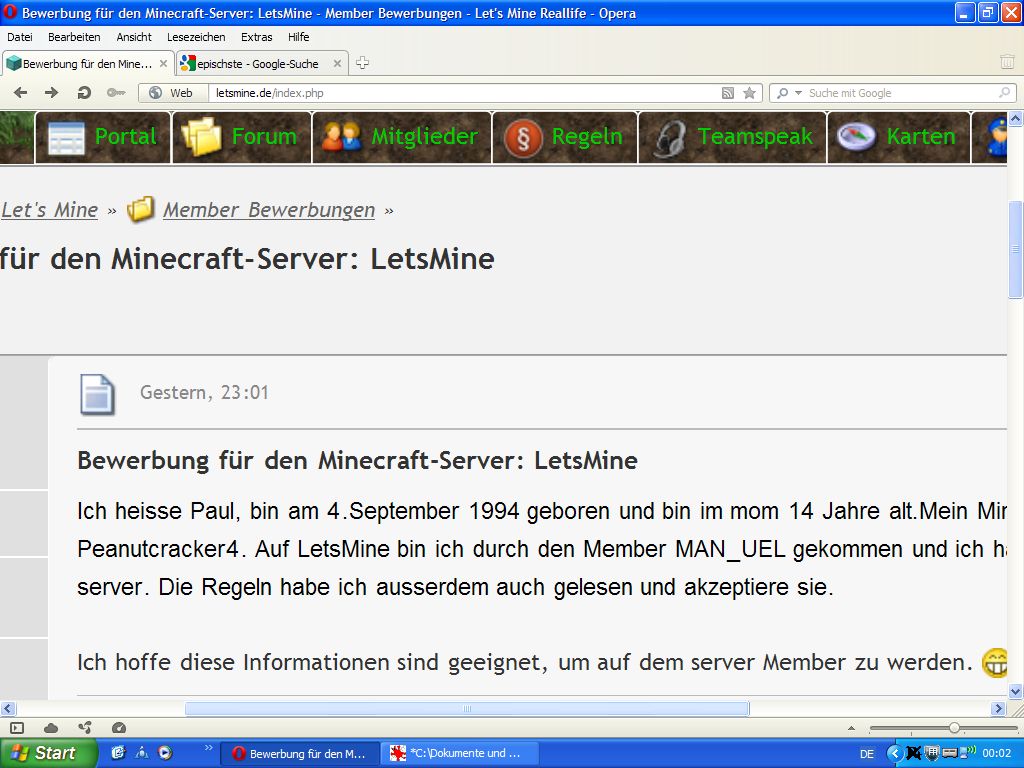The image size is (1024, 768).
Task: Click the Windows Start button
Action: click(x=46, y=753)
